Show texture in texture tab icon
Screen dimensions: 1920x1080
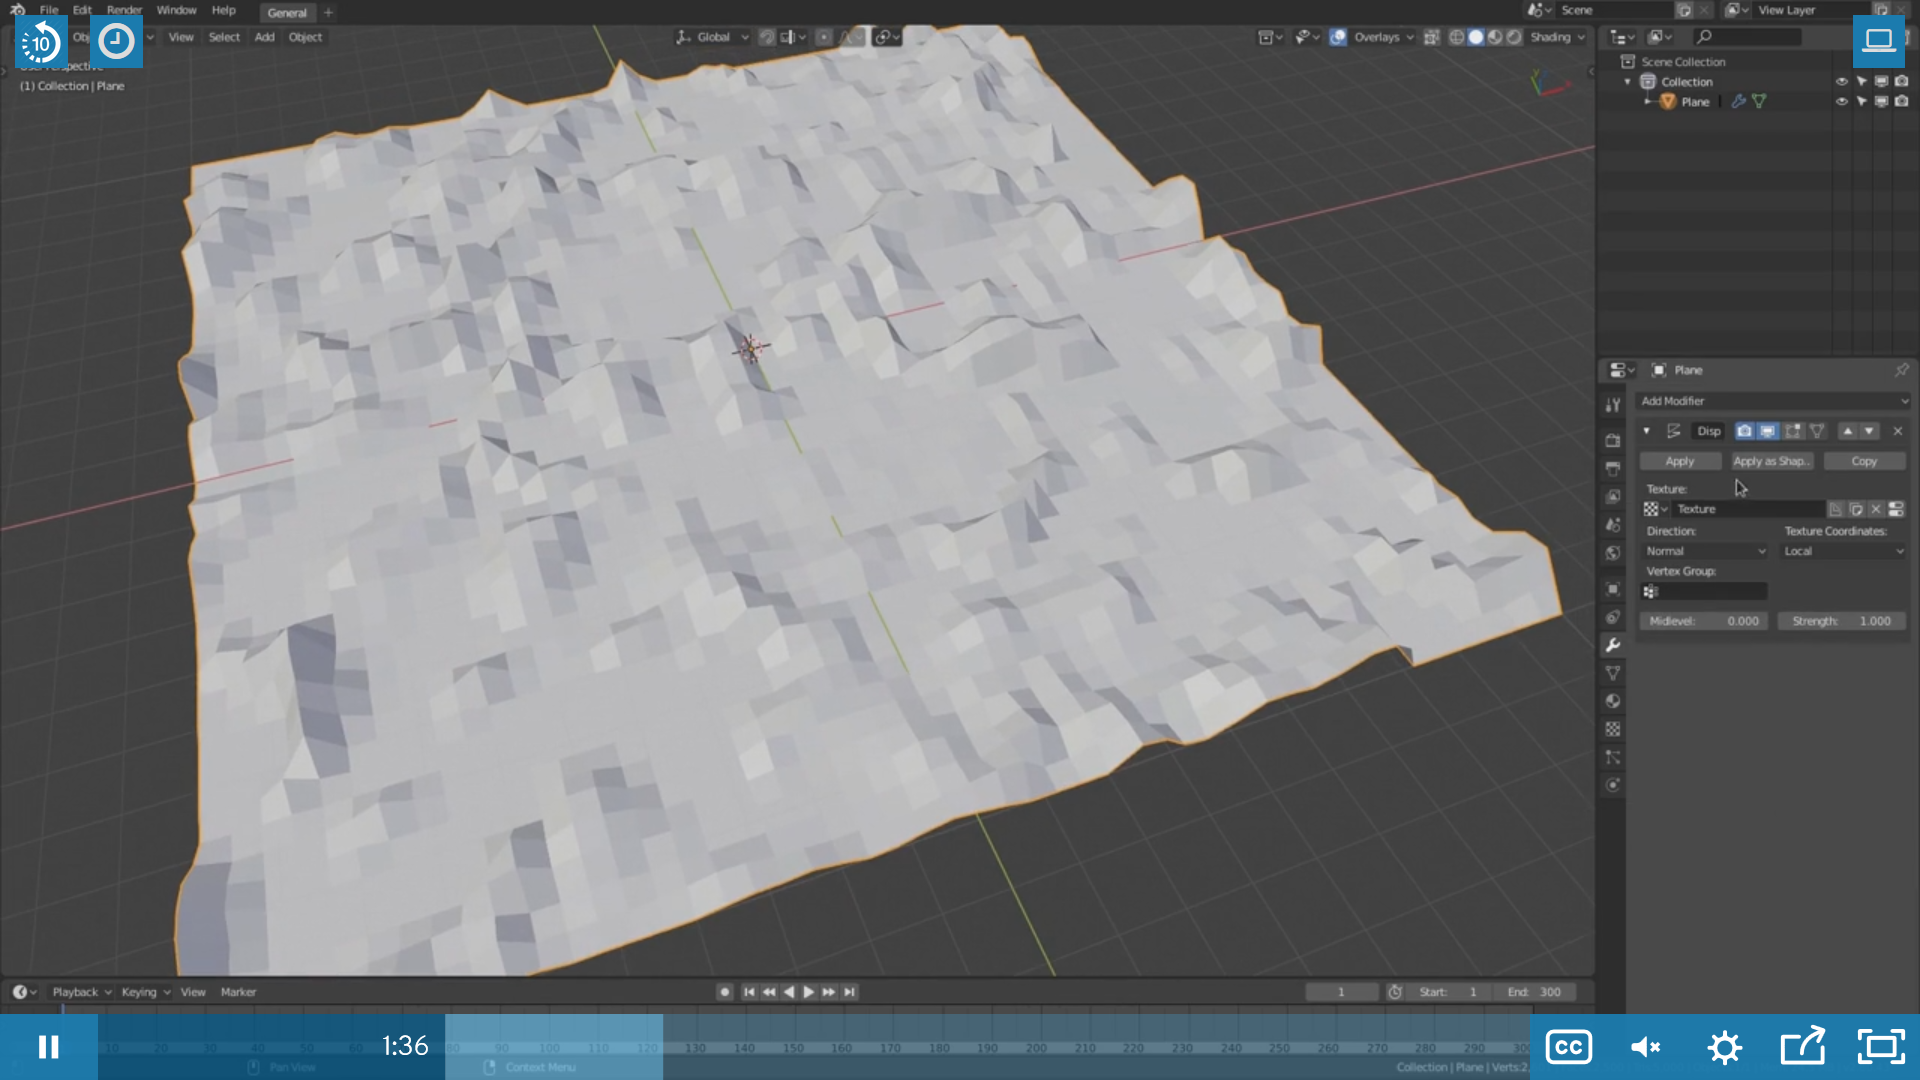click(x=1895, y=509)
